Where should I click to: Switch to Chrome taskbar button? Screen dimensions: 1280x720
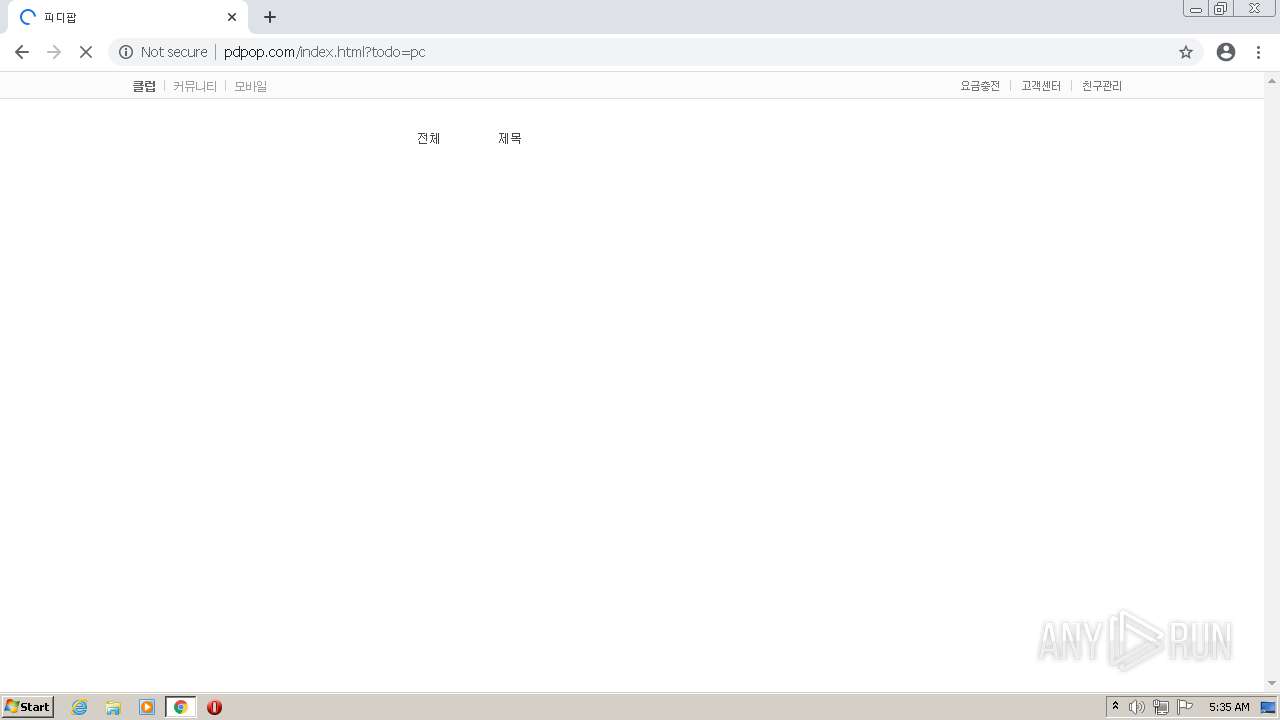[x=181, y=707]
